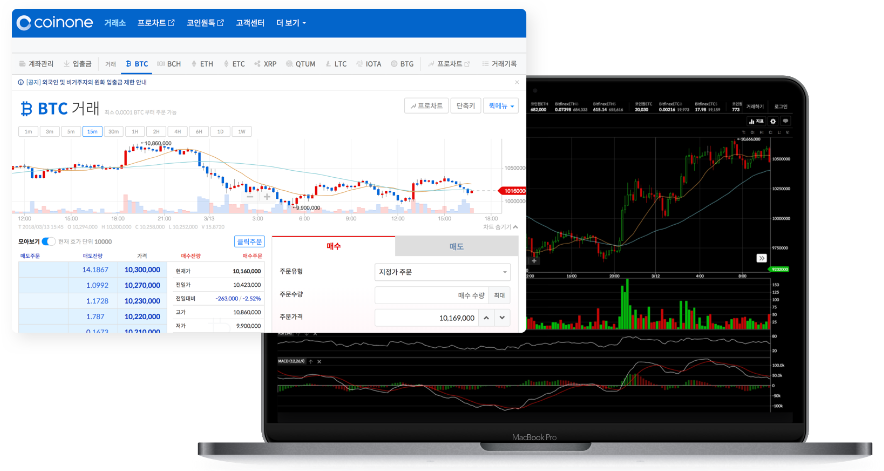Screen dimensions: 884x471
Task: Click price 10,220,000 in order book
Action: (142, 316)
